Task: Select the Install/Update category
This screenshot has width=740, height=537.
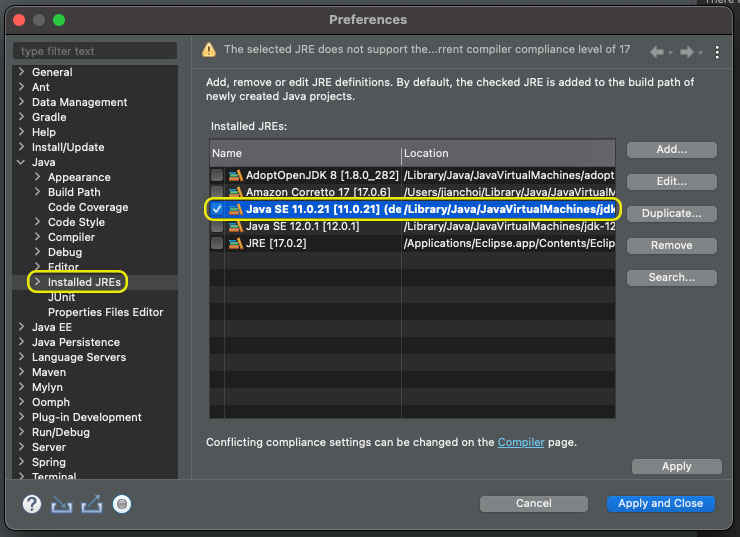Action: tap(68, 147)
